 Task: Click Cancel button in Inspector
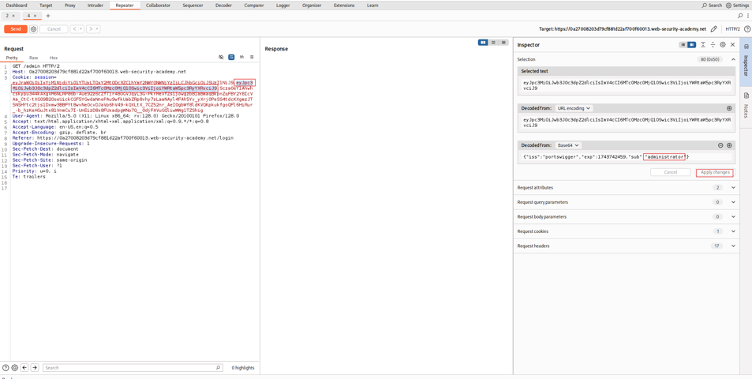670,172
